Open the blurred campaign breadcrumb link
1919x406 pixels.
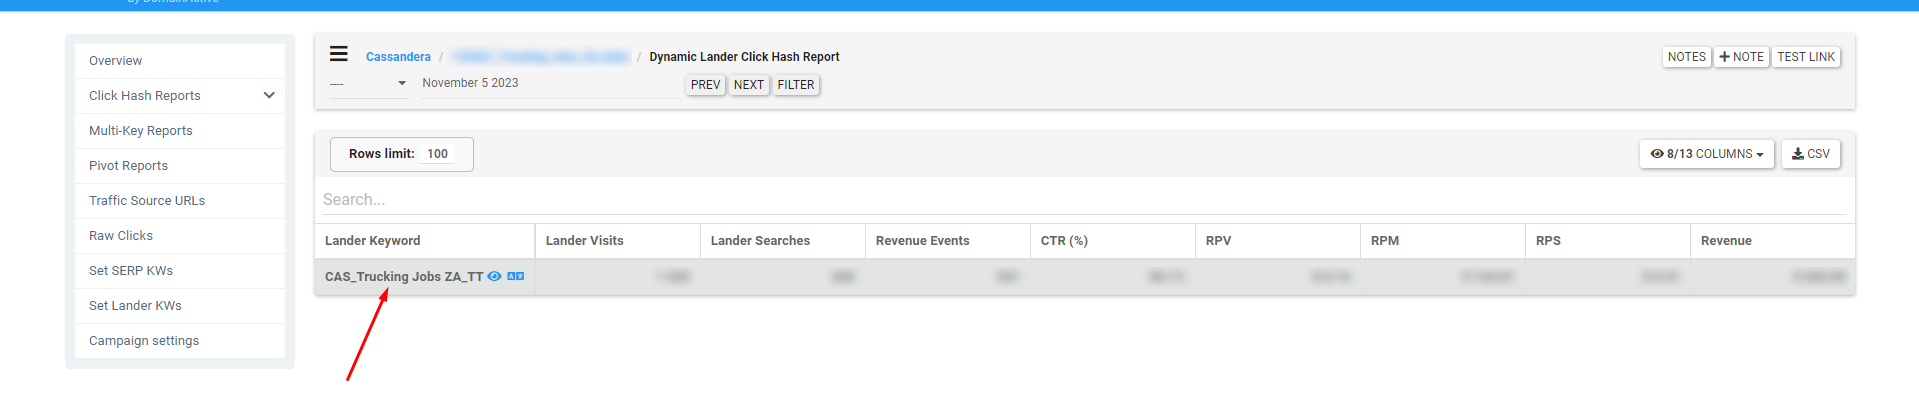[x=541, y=57]
